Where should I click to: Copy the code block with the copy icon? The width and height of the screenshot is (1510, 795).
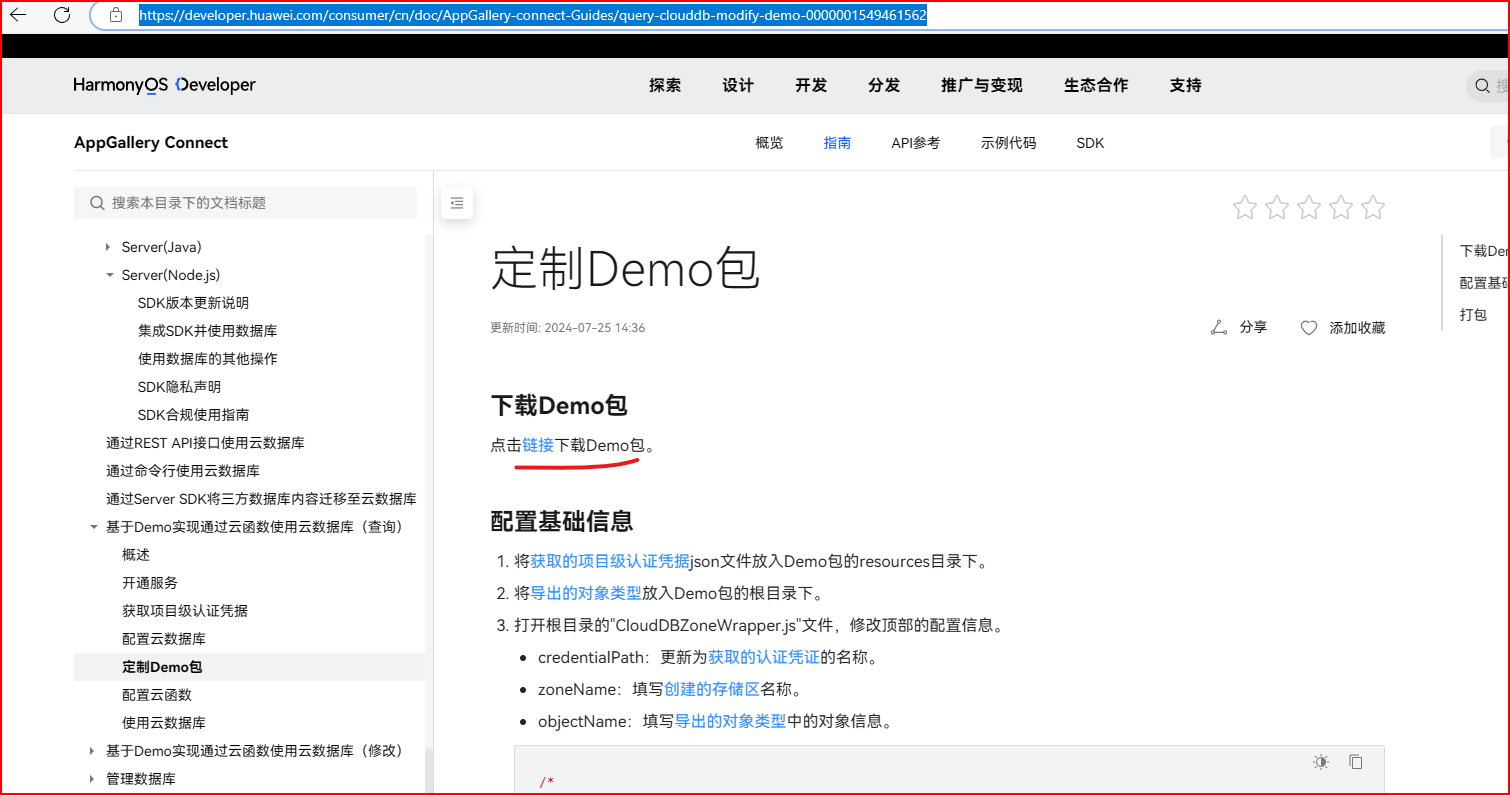[x=1356, y=762]
